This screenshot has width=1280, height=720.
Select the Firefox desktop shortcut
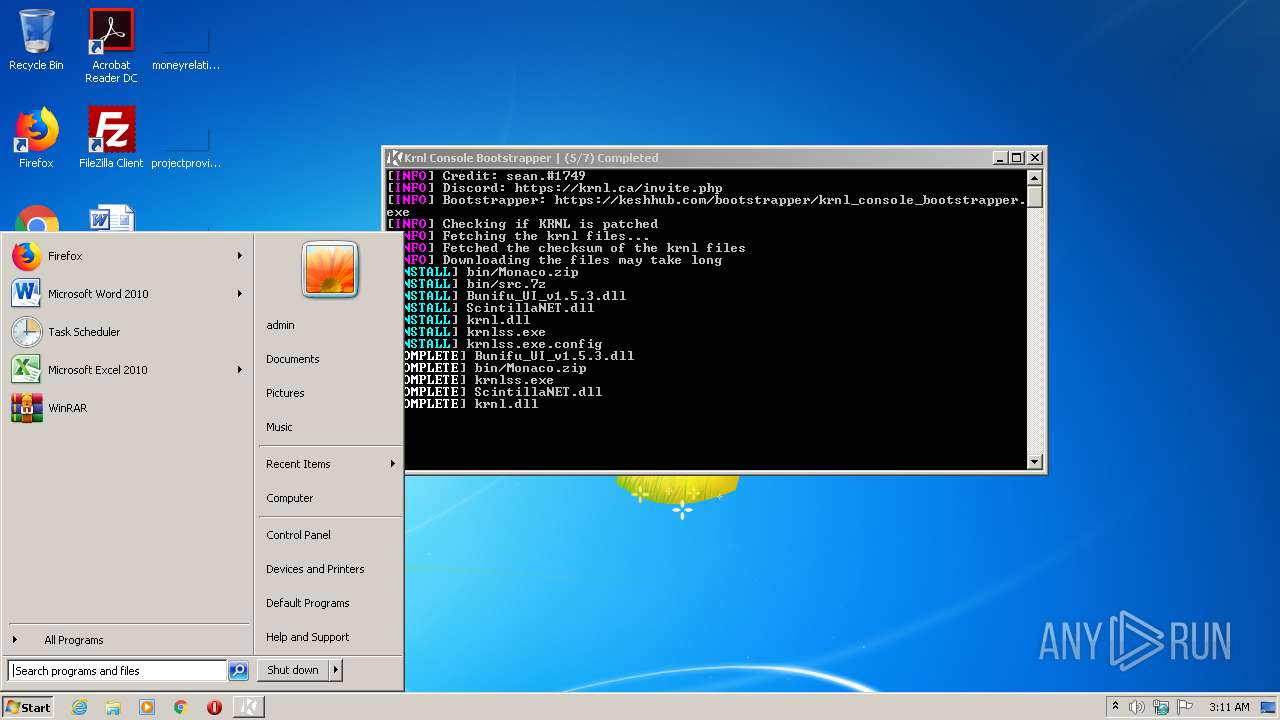[36, 138]
